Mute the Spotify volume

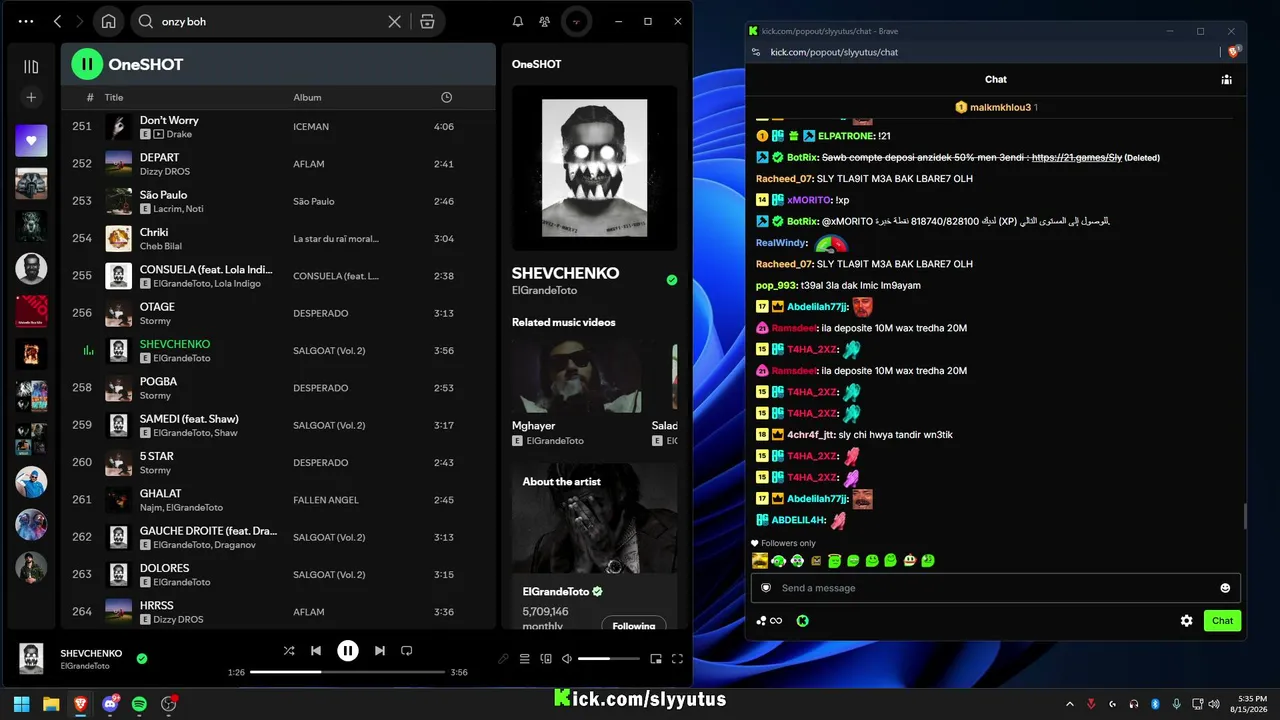click(x=567, y=659)
